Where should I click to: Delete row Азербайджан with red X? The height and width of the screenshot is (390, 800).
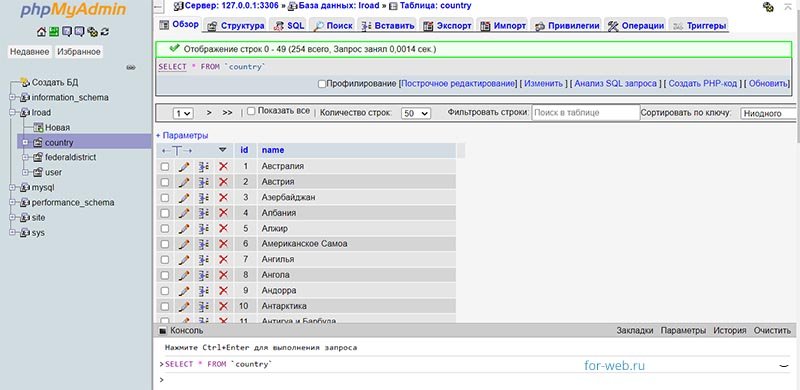coord(223,198)
